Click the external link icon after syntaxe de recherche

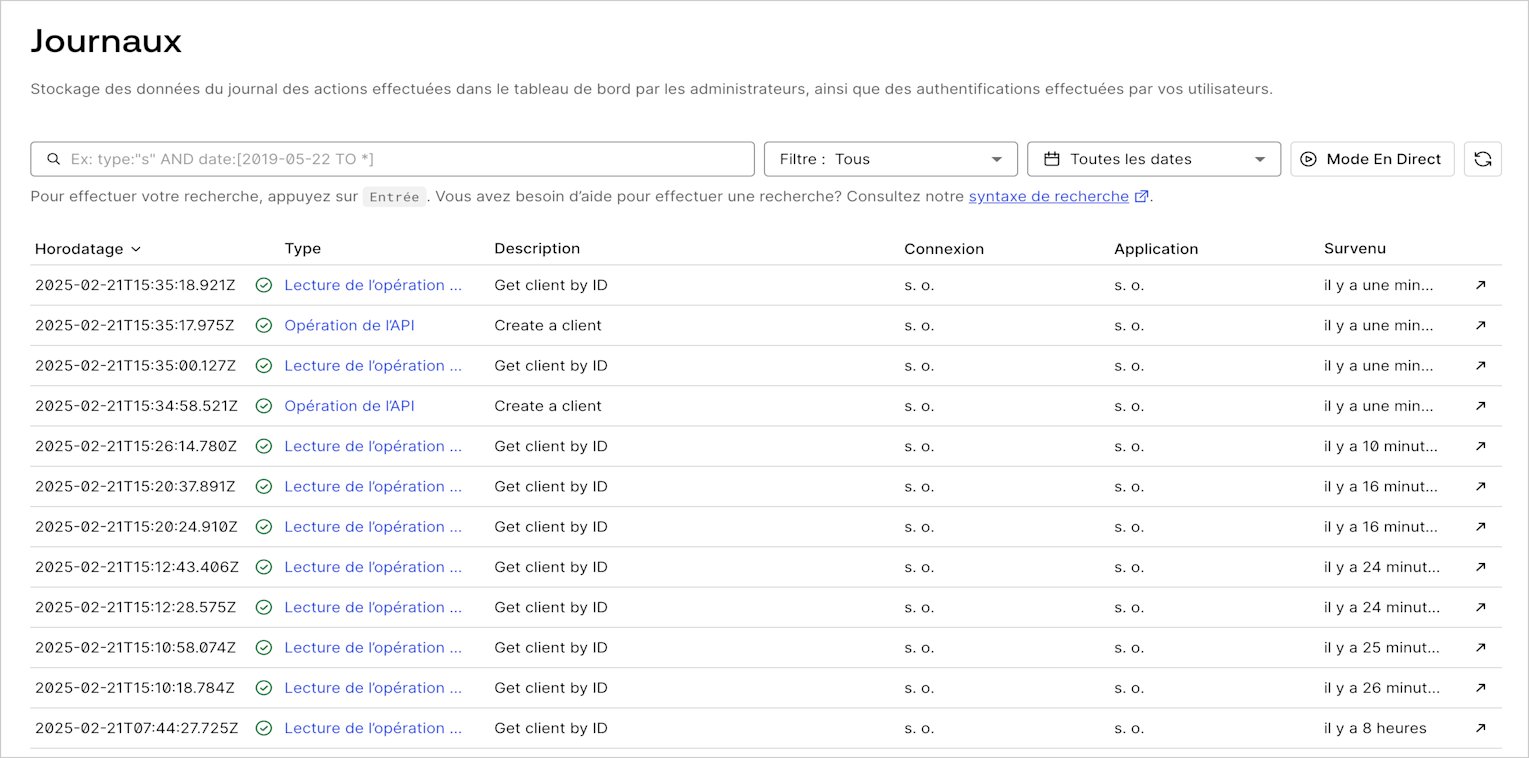click(x=1141, y=197)
